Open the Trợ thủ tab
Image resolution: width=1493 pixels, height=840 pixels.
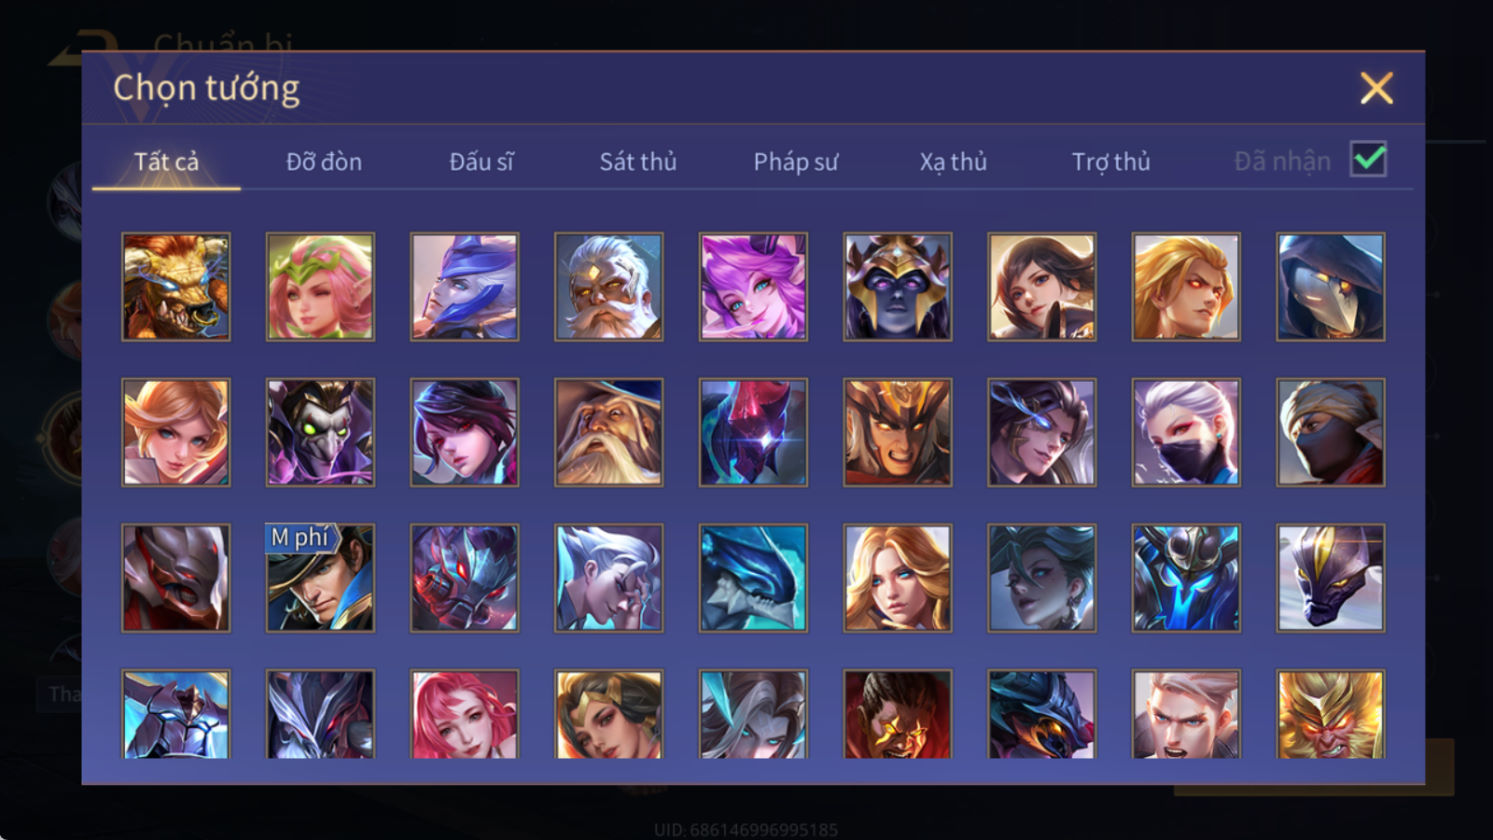(1111, 161)
